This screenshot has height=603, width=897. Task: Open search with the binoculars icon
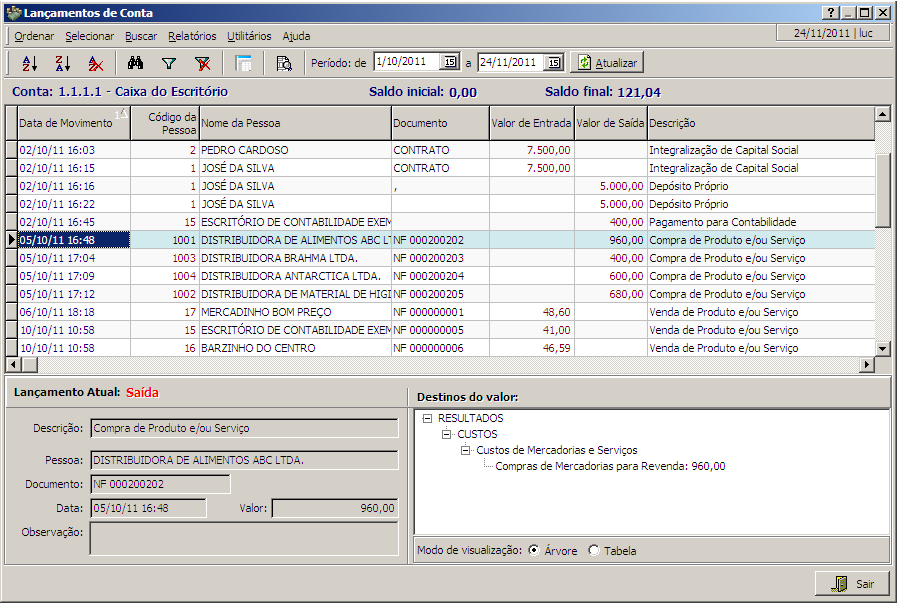pyautogui.click(x=136, y=63)
